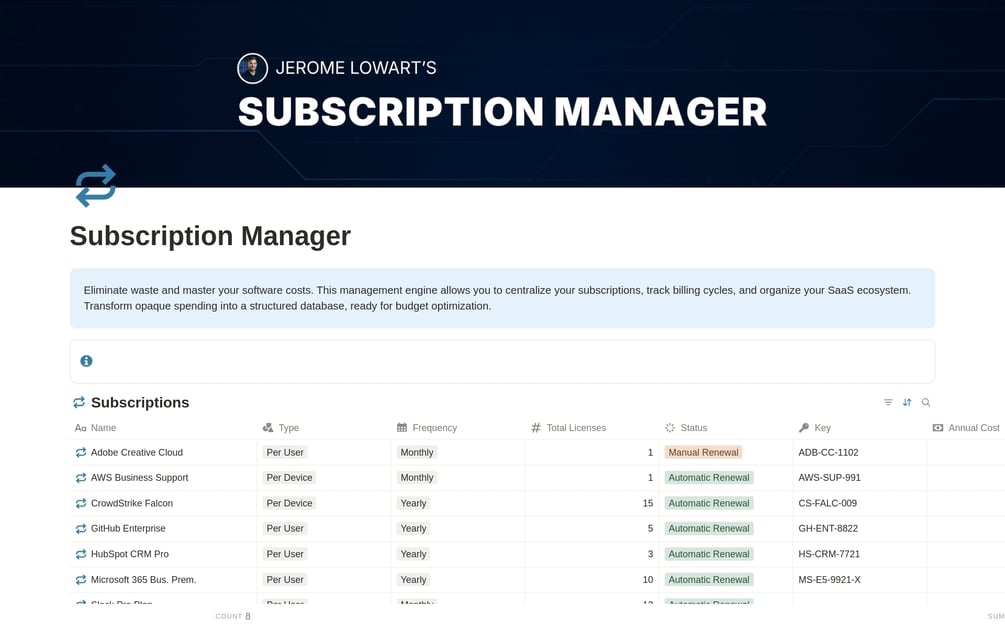Click license count 15 for CrowdStrike Falcon
The image size is (1005, 628).
(647, 504)
